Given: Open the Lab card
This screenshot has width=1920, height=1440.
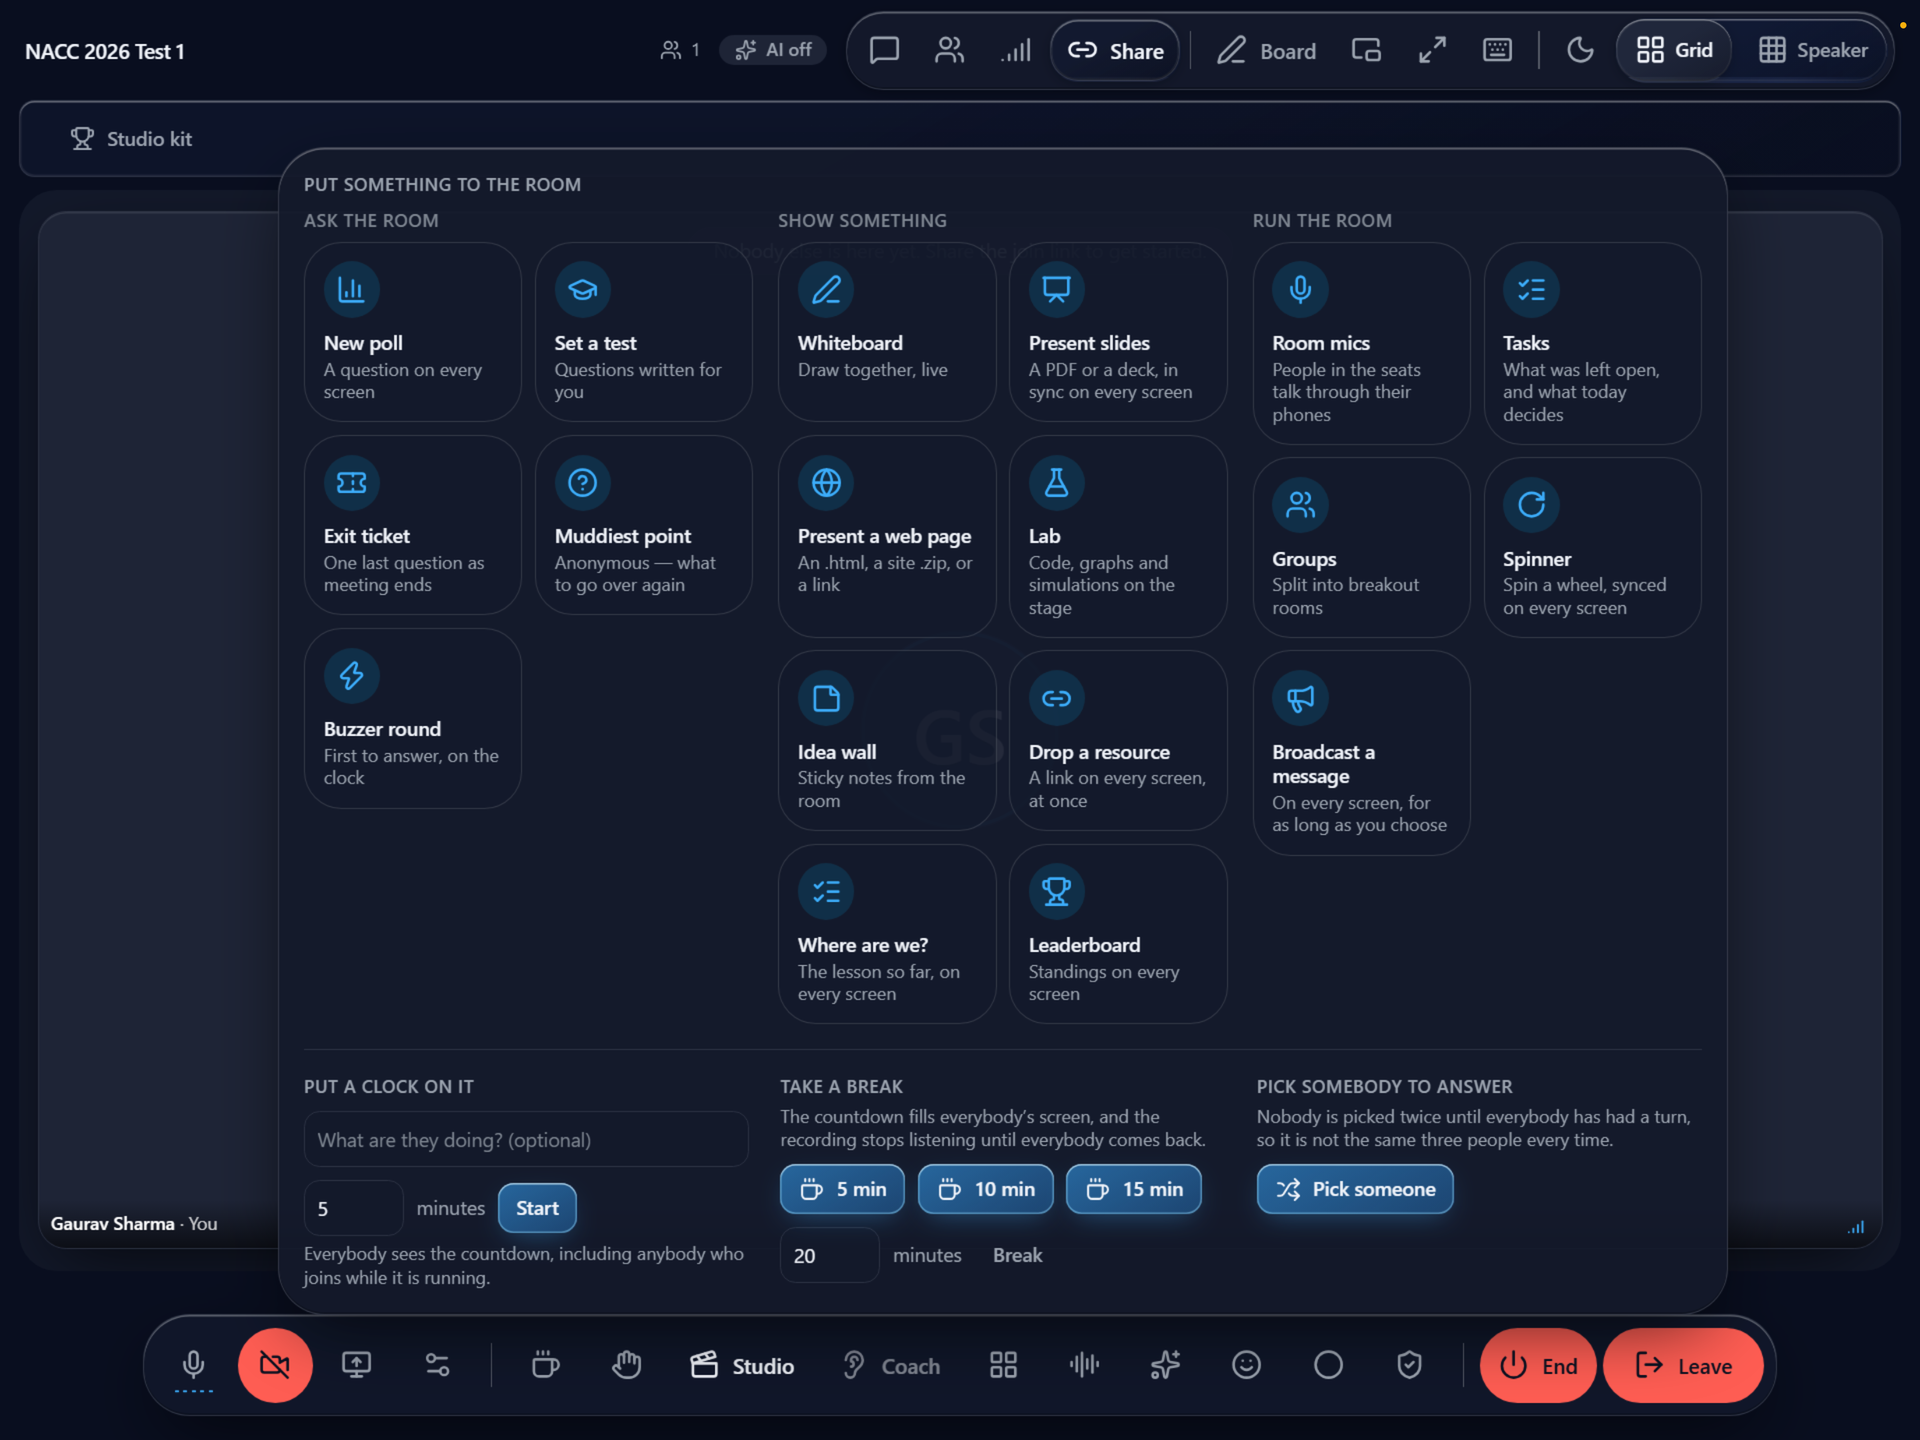Looking at the screenshot, I should click(1118, 536).
